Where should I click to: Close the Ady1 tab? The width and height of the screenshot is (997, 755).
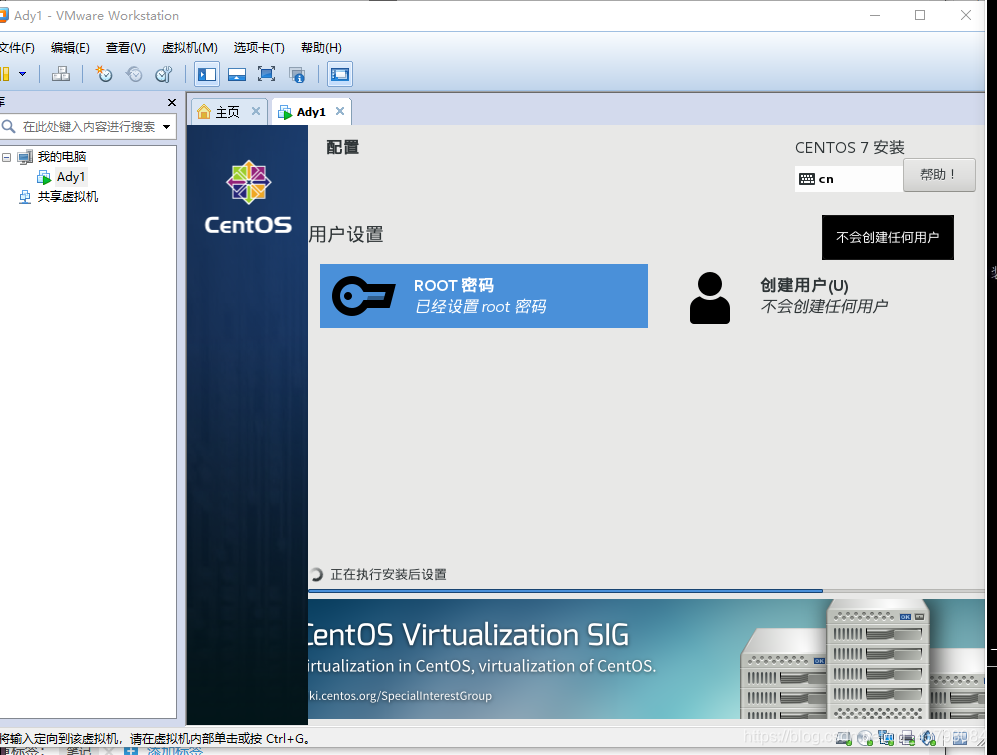pos(340,111)
